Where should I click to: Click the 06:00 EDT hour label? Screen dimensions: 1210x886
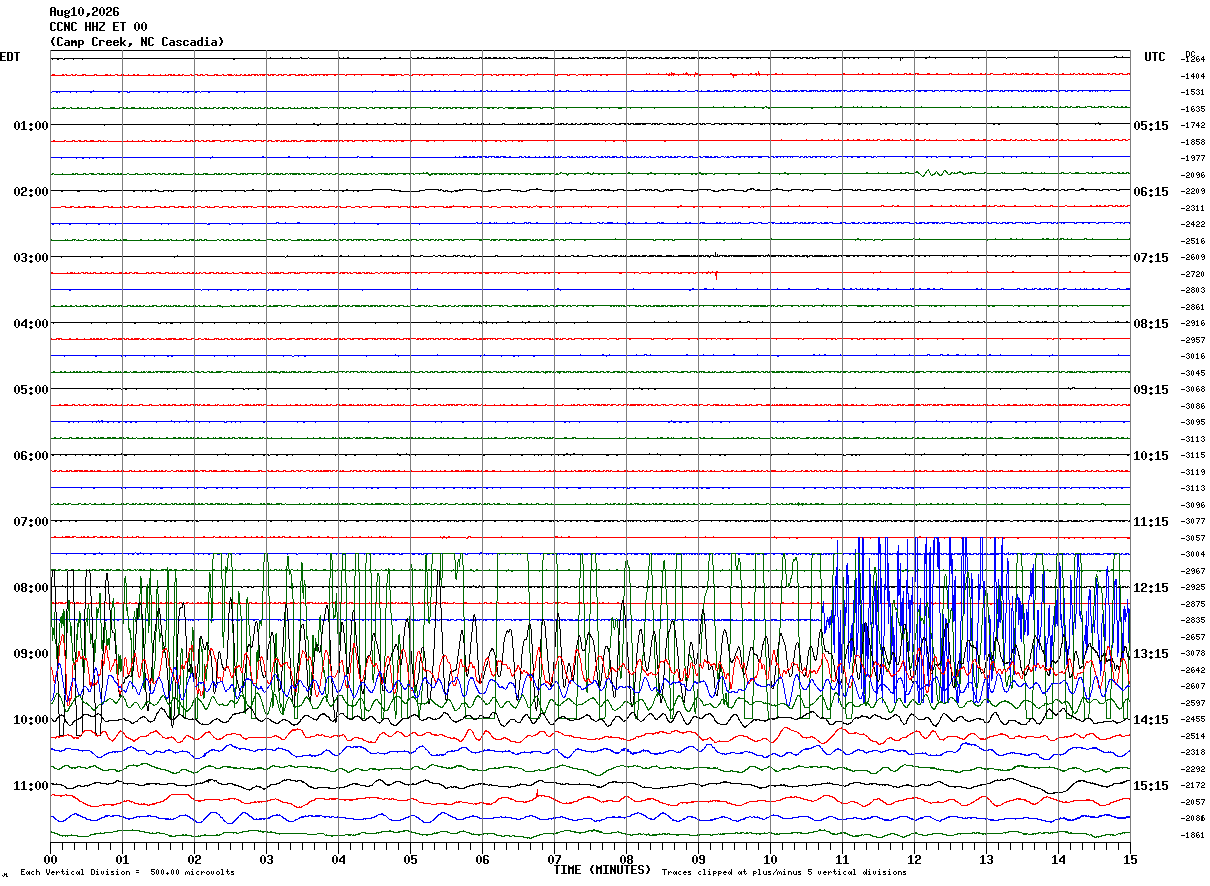click(x=31, y=456)
